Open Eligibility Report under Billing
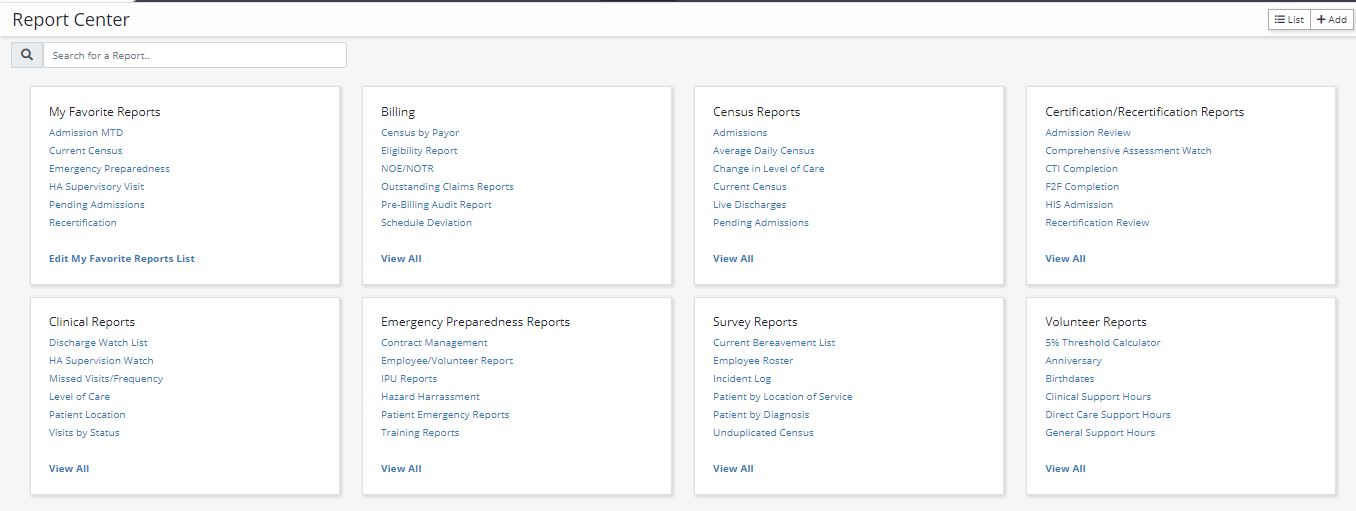Screen dimensions: 1356x511 (x=419, y=151)
